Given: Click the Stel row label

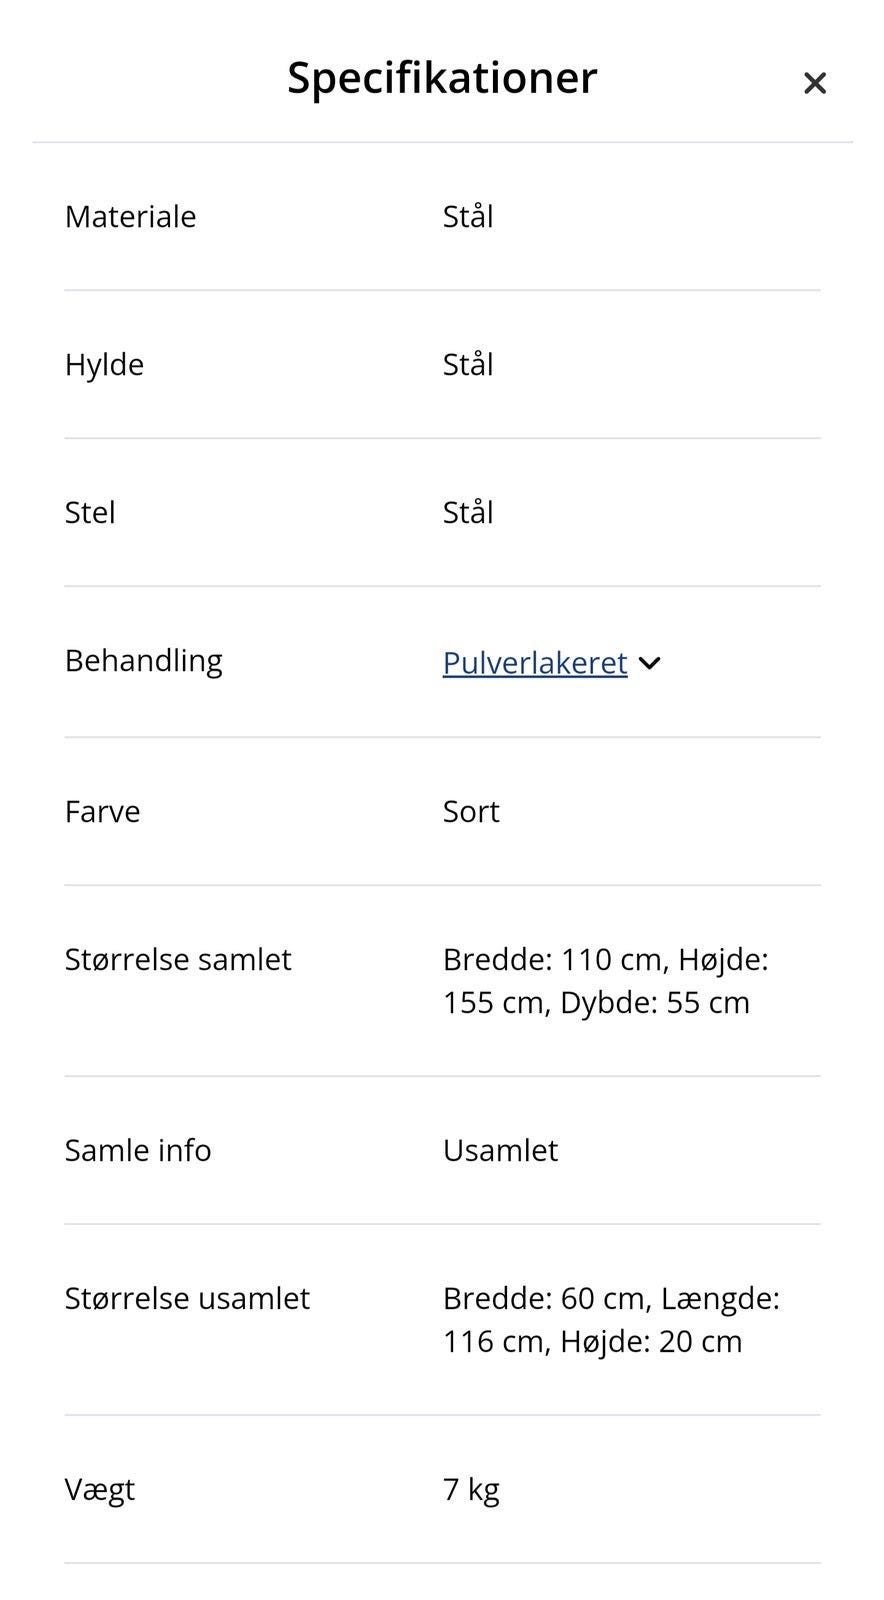Looking at the screenshot, I should click(x=90, y=512).
